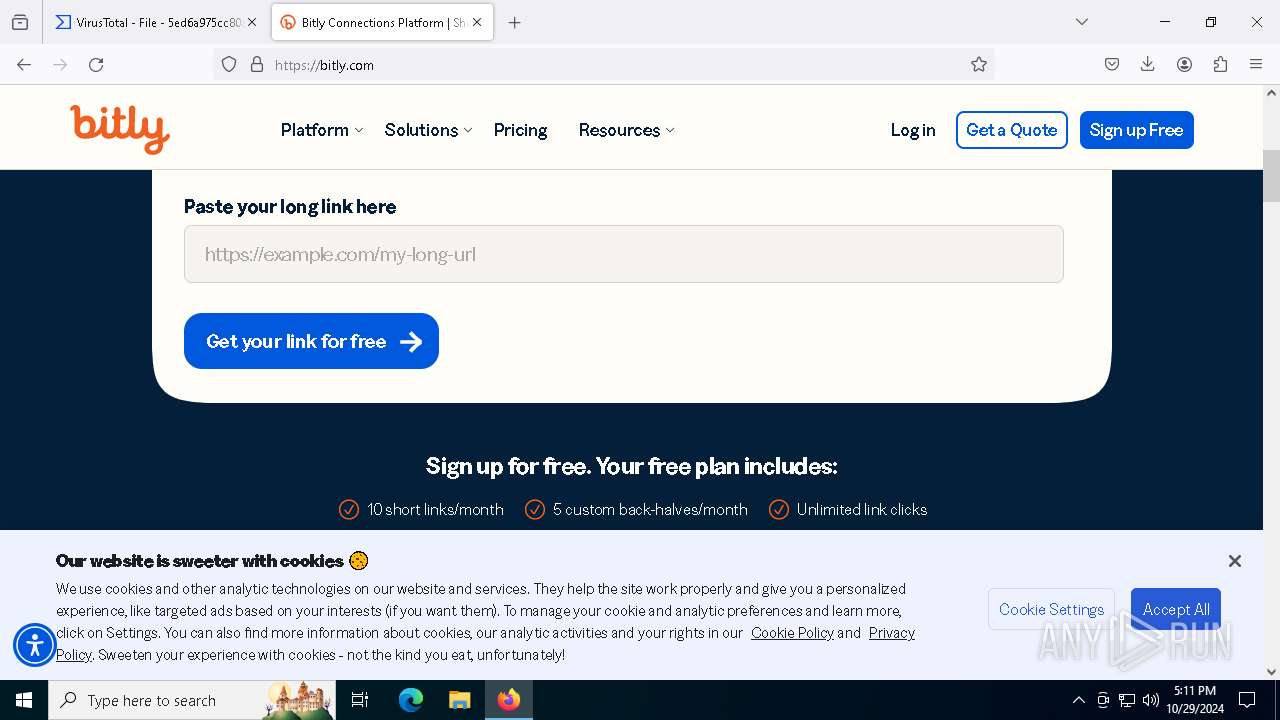Accept all cookies
Viewport: 1280px width, 720px height.
pos(1176,609)
